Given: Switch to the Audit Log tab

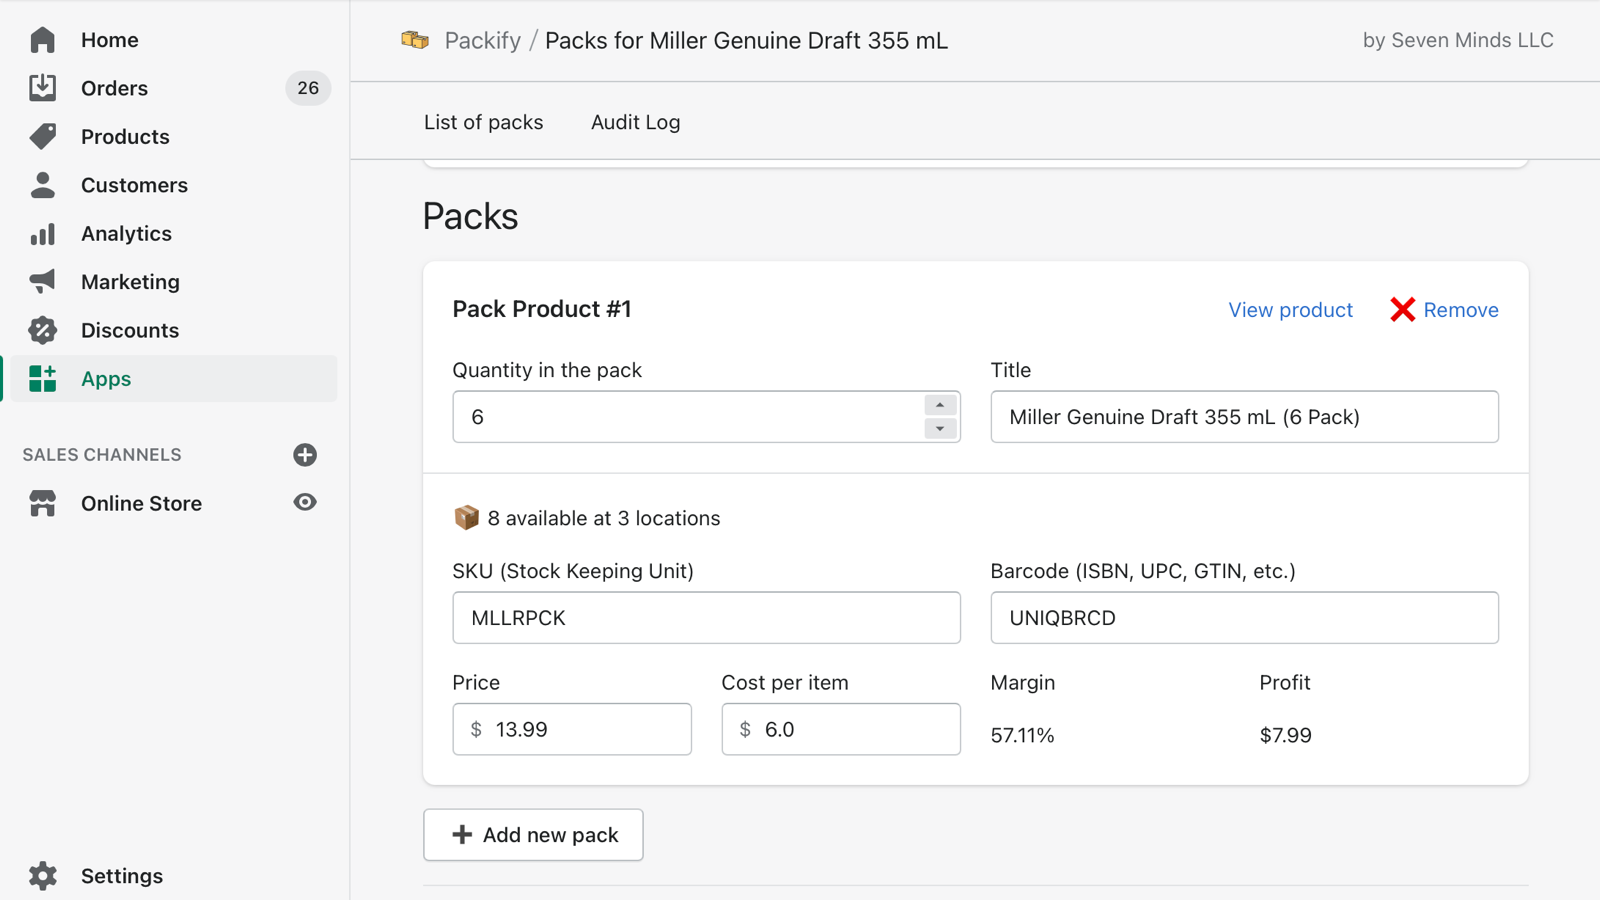Looking at the screenshot, I should (x=635, y=122).
